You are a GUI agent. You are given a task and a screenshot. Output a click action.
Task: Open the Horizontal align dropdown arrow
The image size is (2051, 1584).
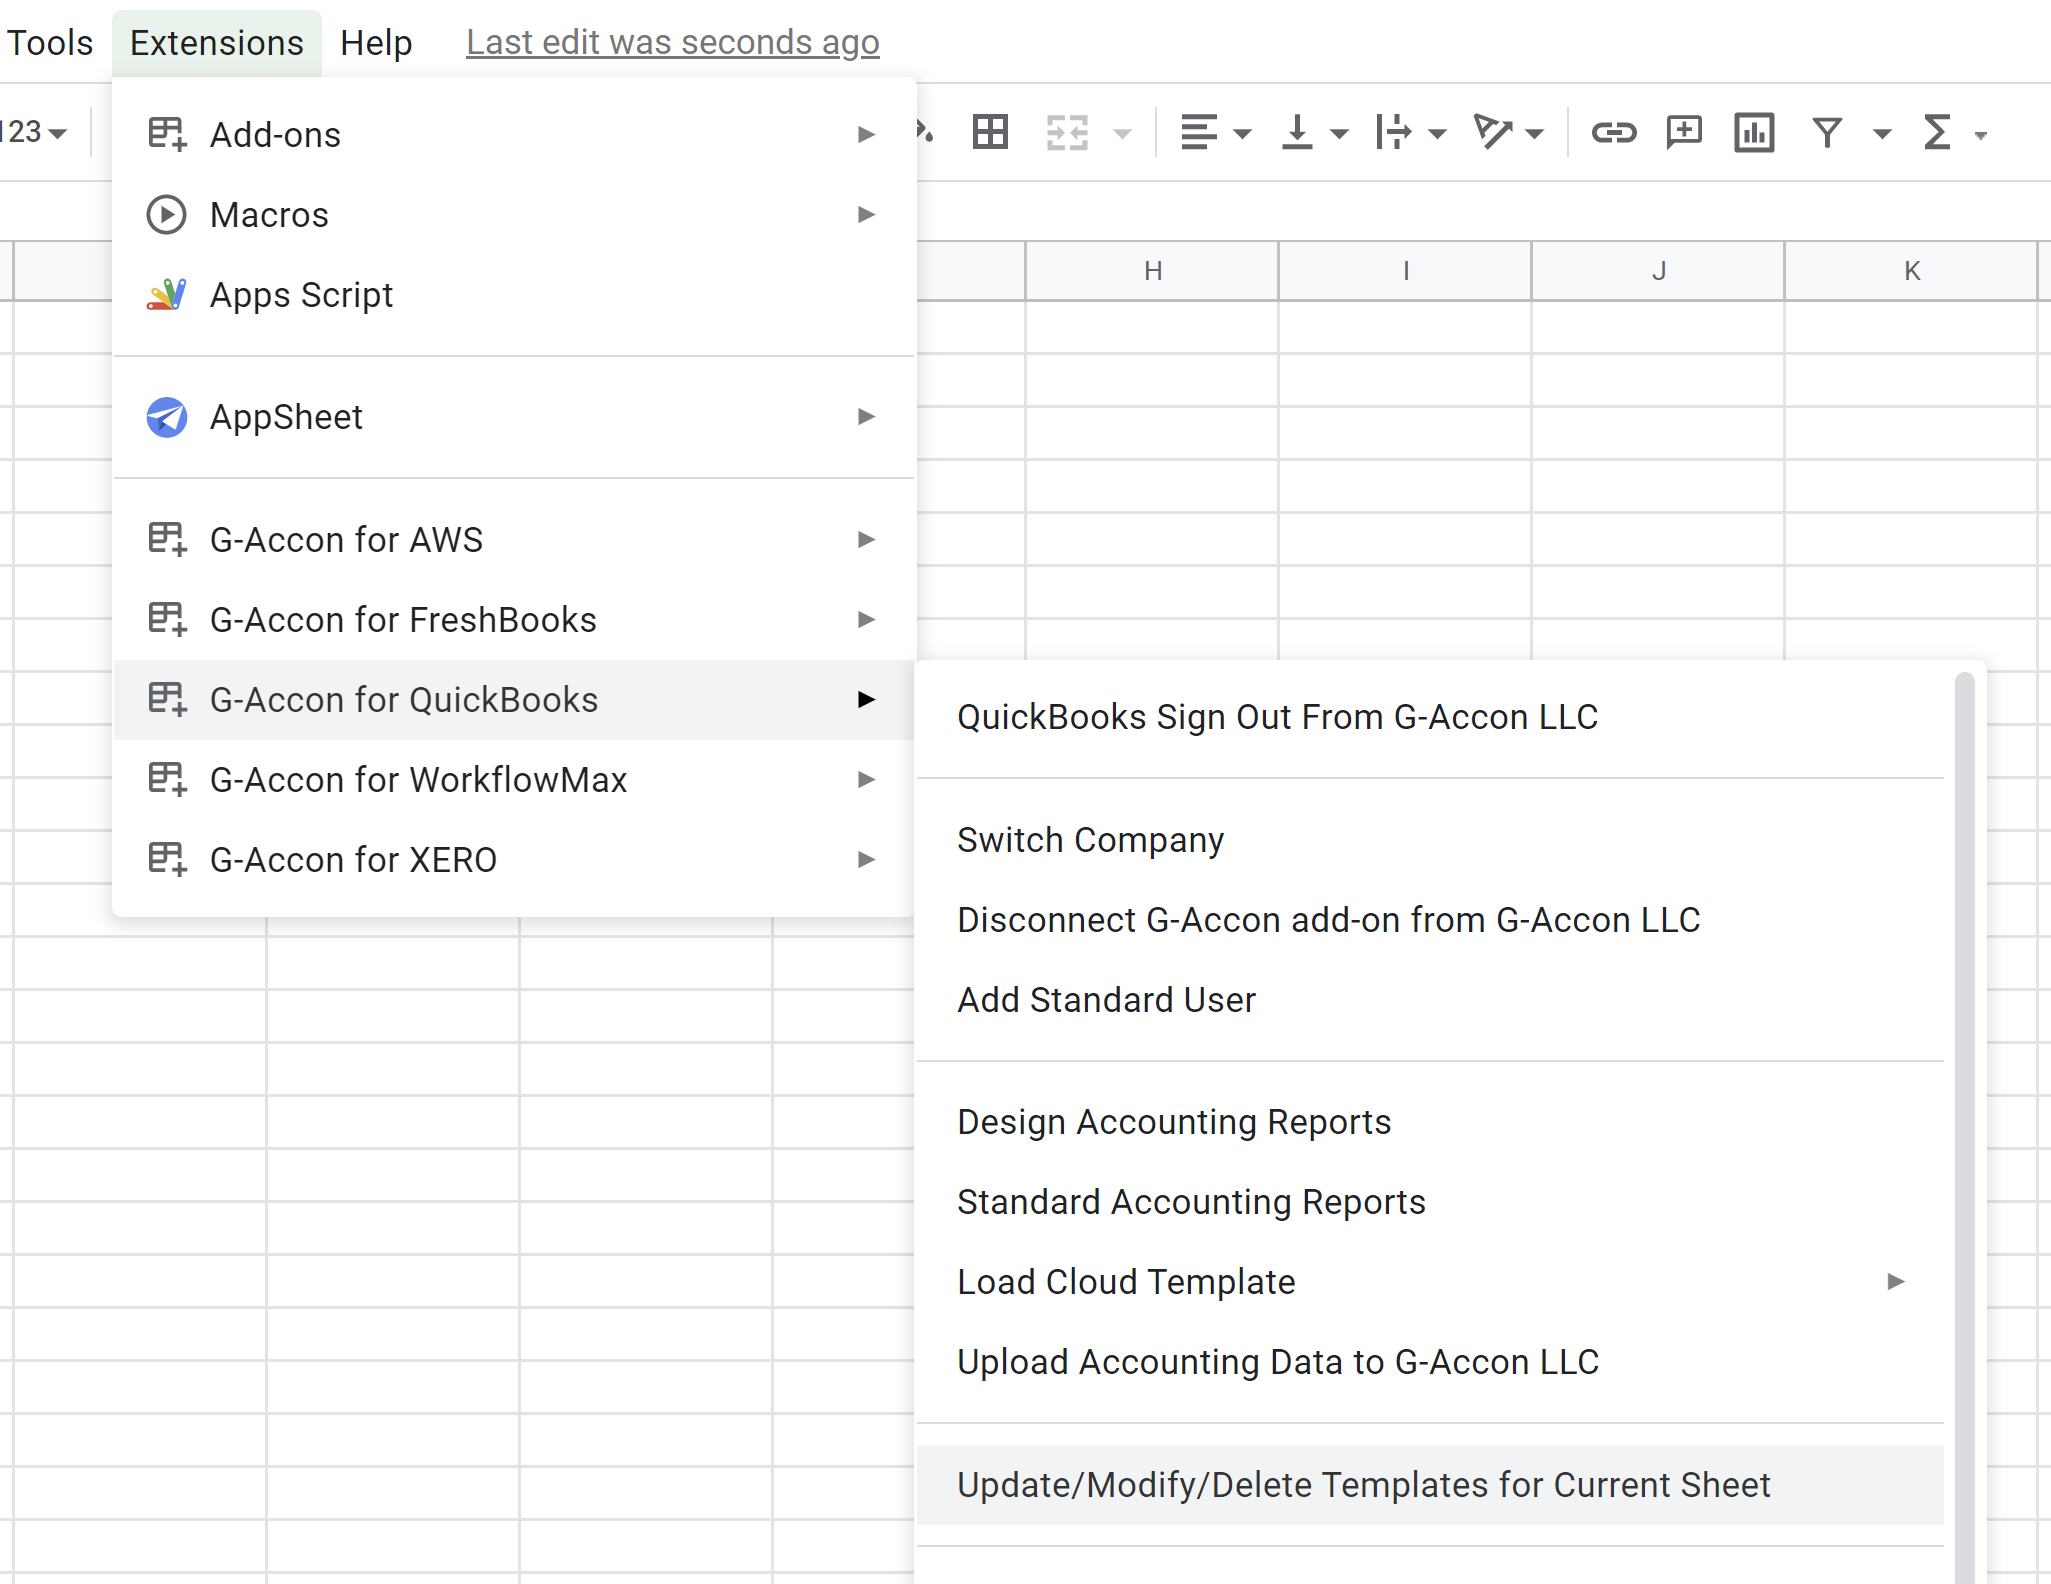(1242, 134)
